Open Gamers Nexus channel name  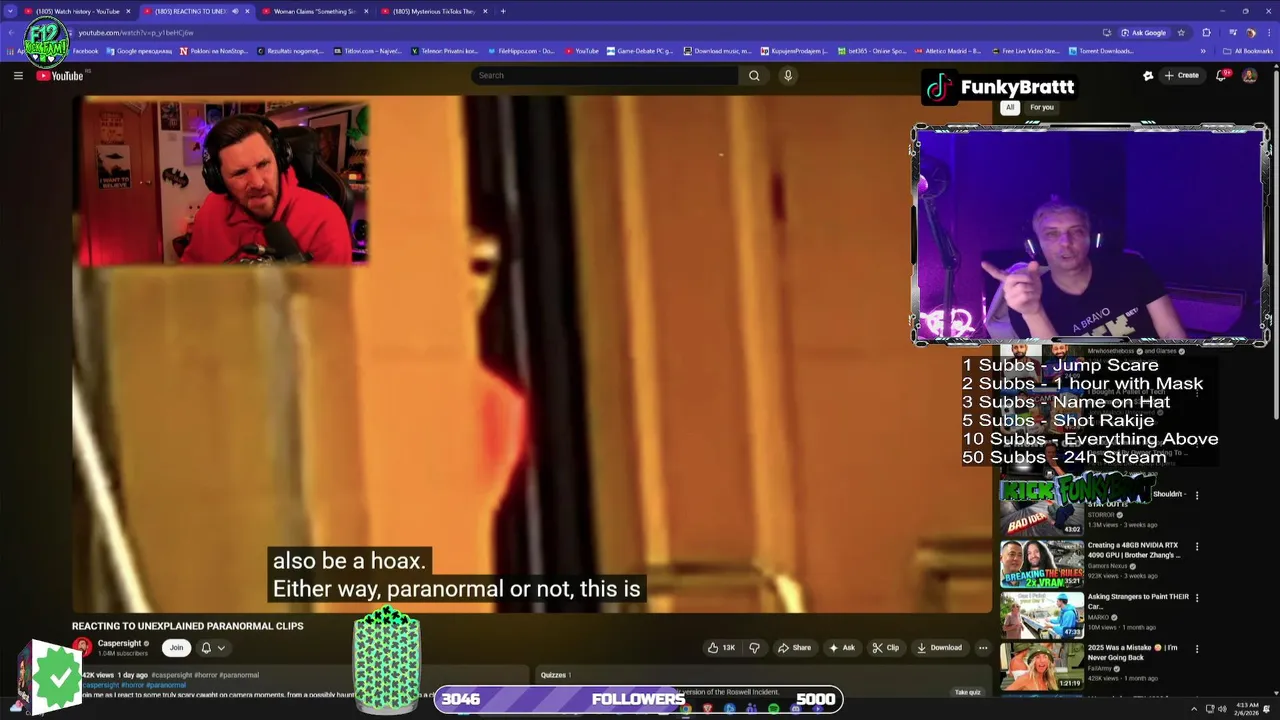(1108, 566)
